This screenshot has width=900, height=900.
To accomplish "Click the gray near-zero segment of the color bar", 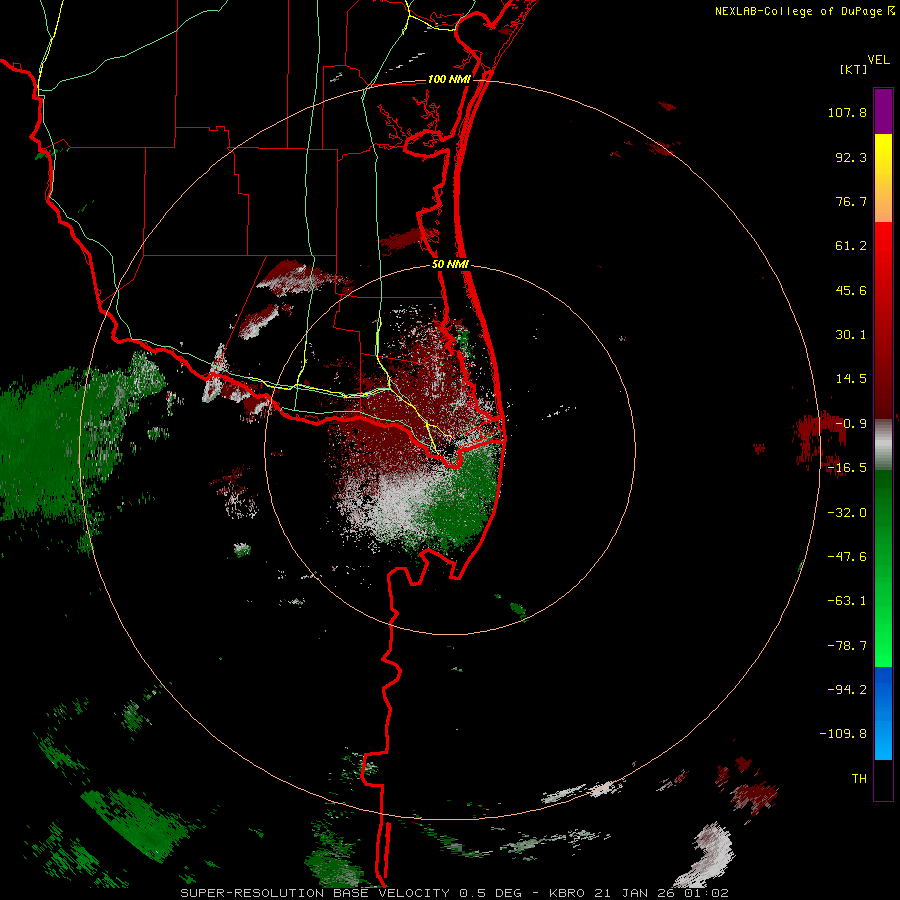I will pyautogui.click(x=883, y=445).
